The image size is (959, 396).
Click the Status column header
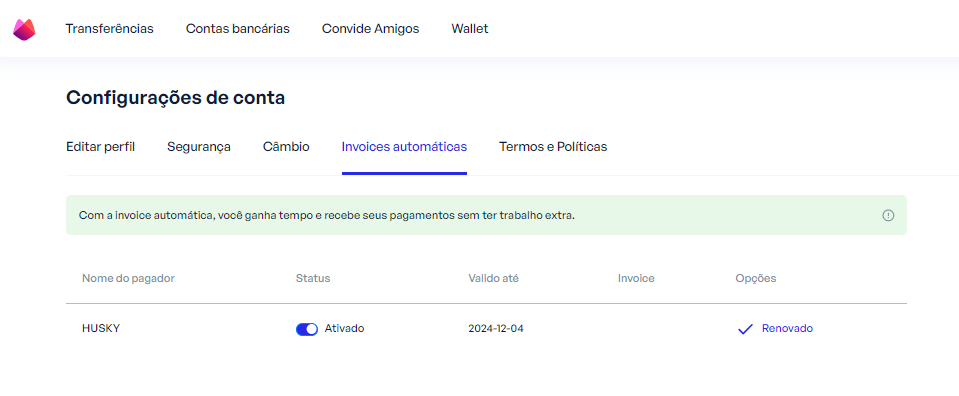(x=313, y=278)
